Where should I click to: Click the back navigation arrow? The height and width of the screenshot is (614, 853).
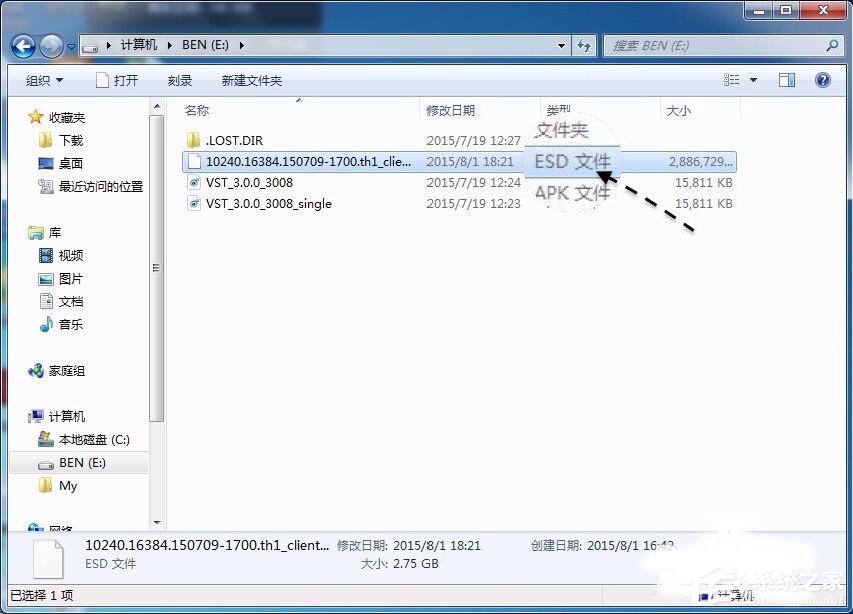click(x=23, y=45)
